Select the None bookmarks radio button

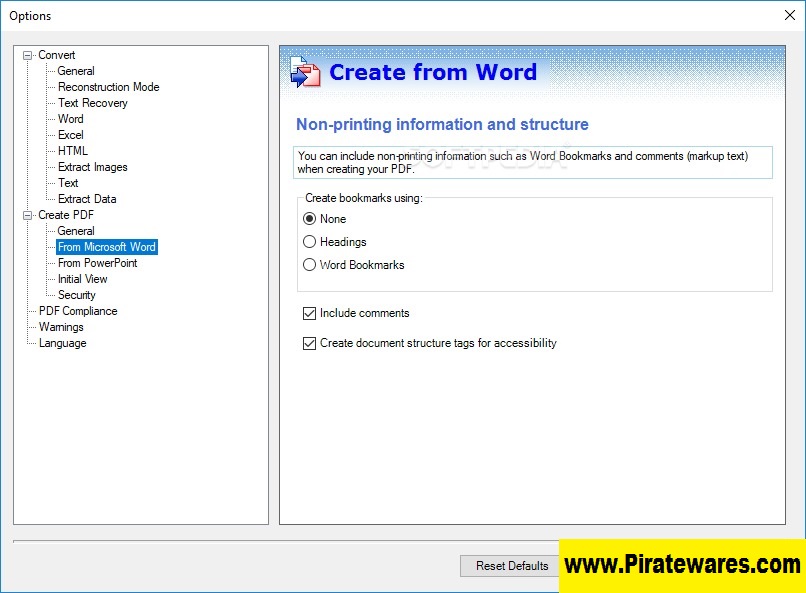click(x=310, y=219)
